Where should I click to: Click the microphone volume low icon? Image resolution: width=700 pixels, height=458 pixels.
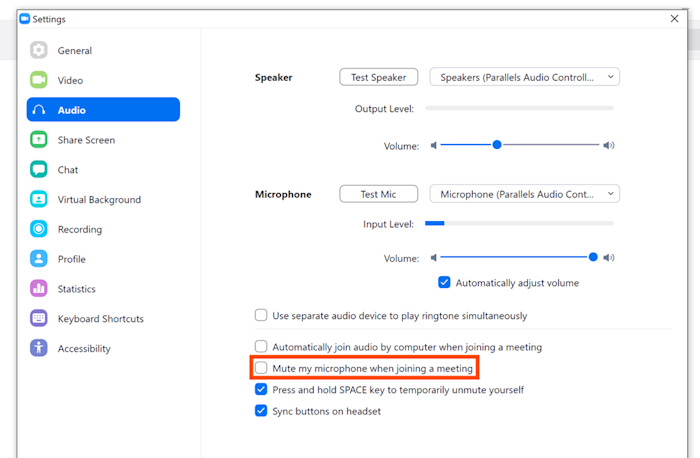(x=433, y=258)
